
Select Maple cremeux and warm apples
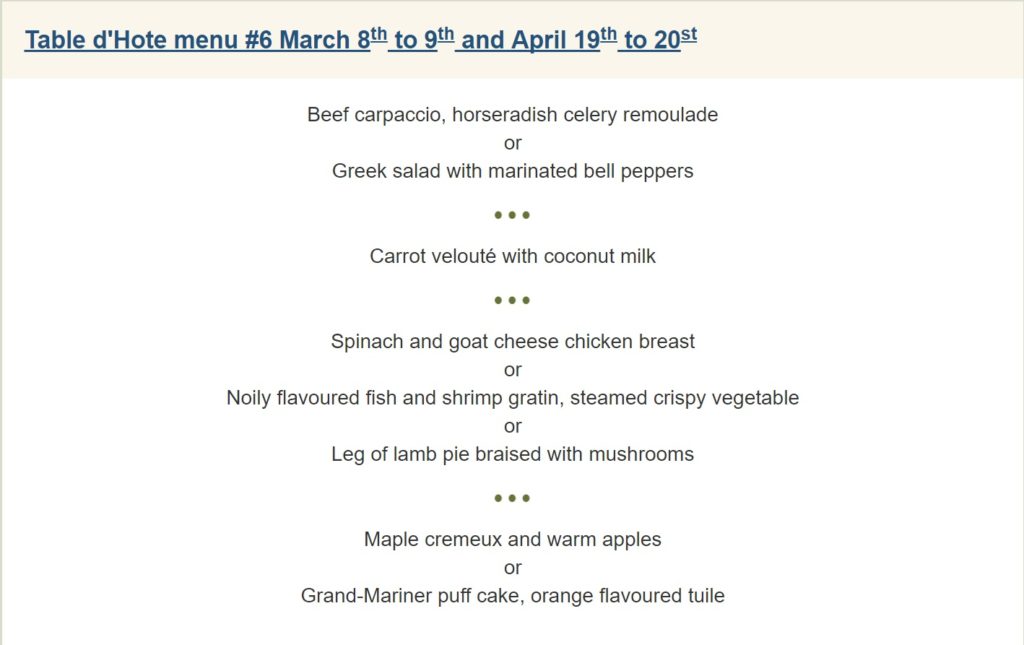tap(512, 540)
